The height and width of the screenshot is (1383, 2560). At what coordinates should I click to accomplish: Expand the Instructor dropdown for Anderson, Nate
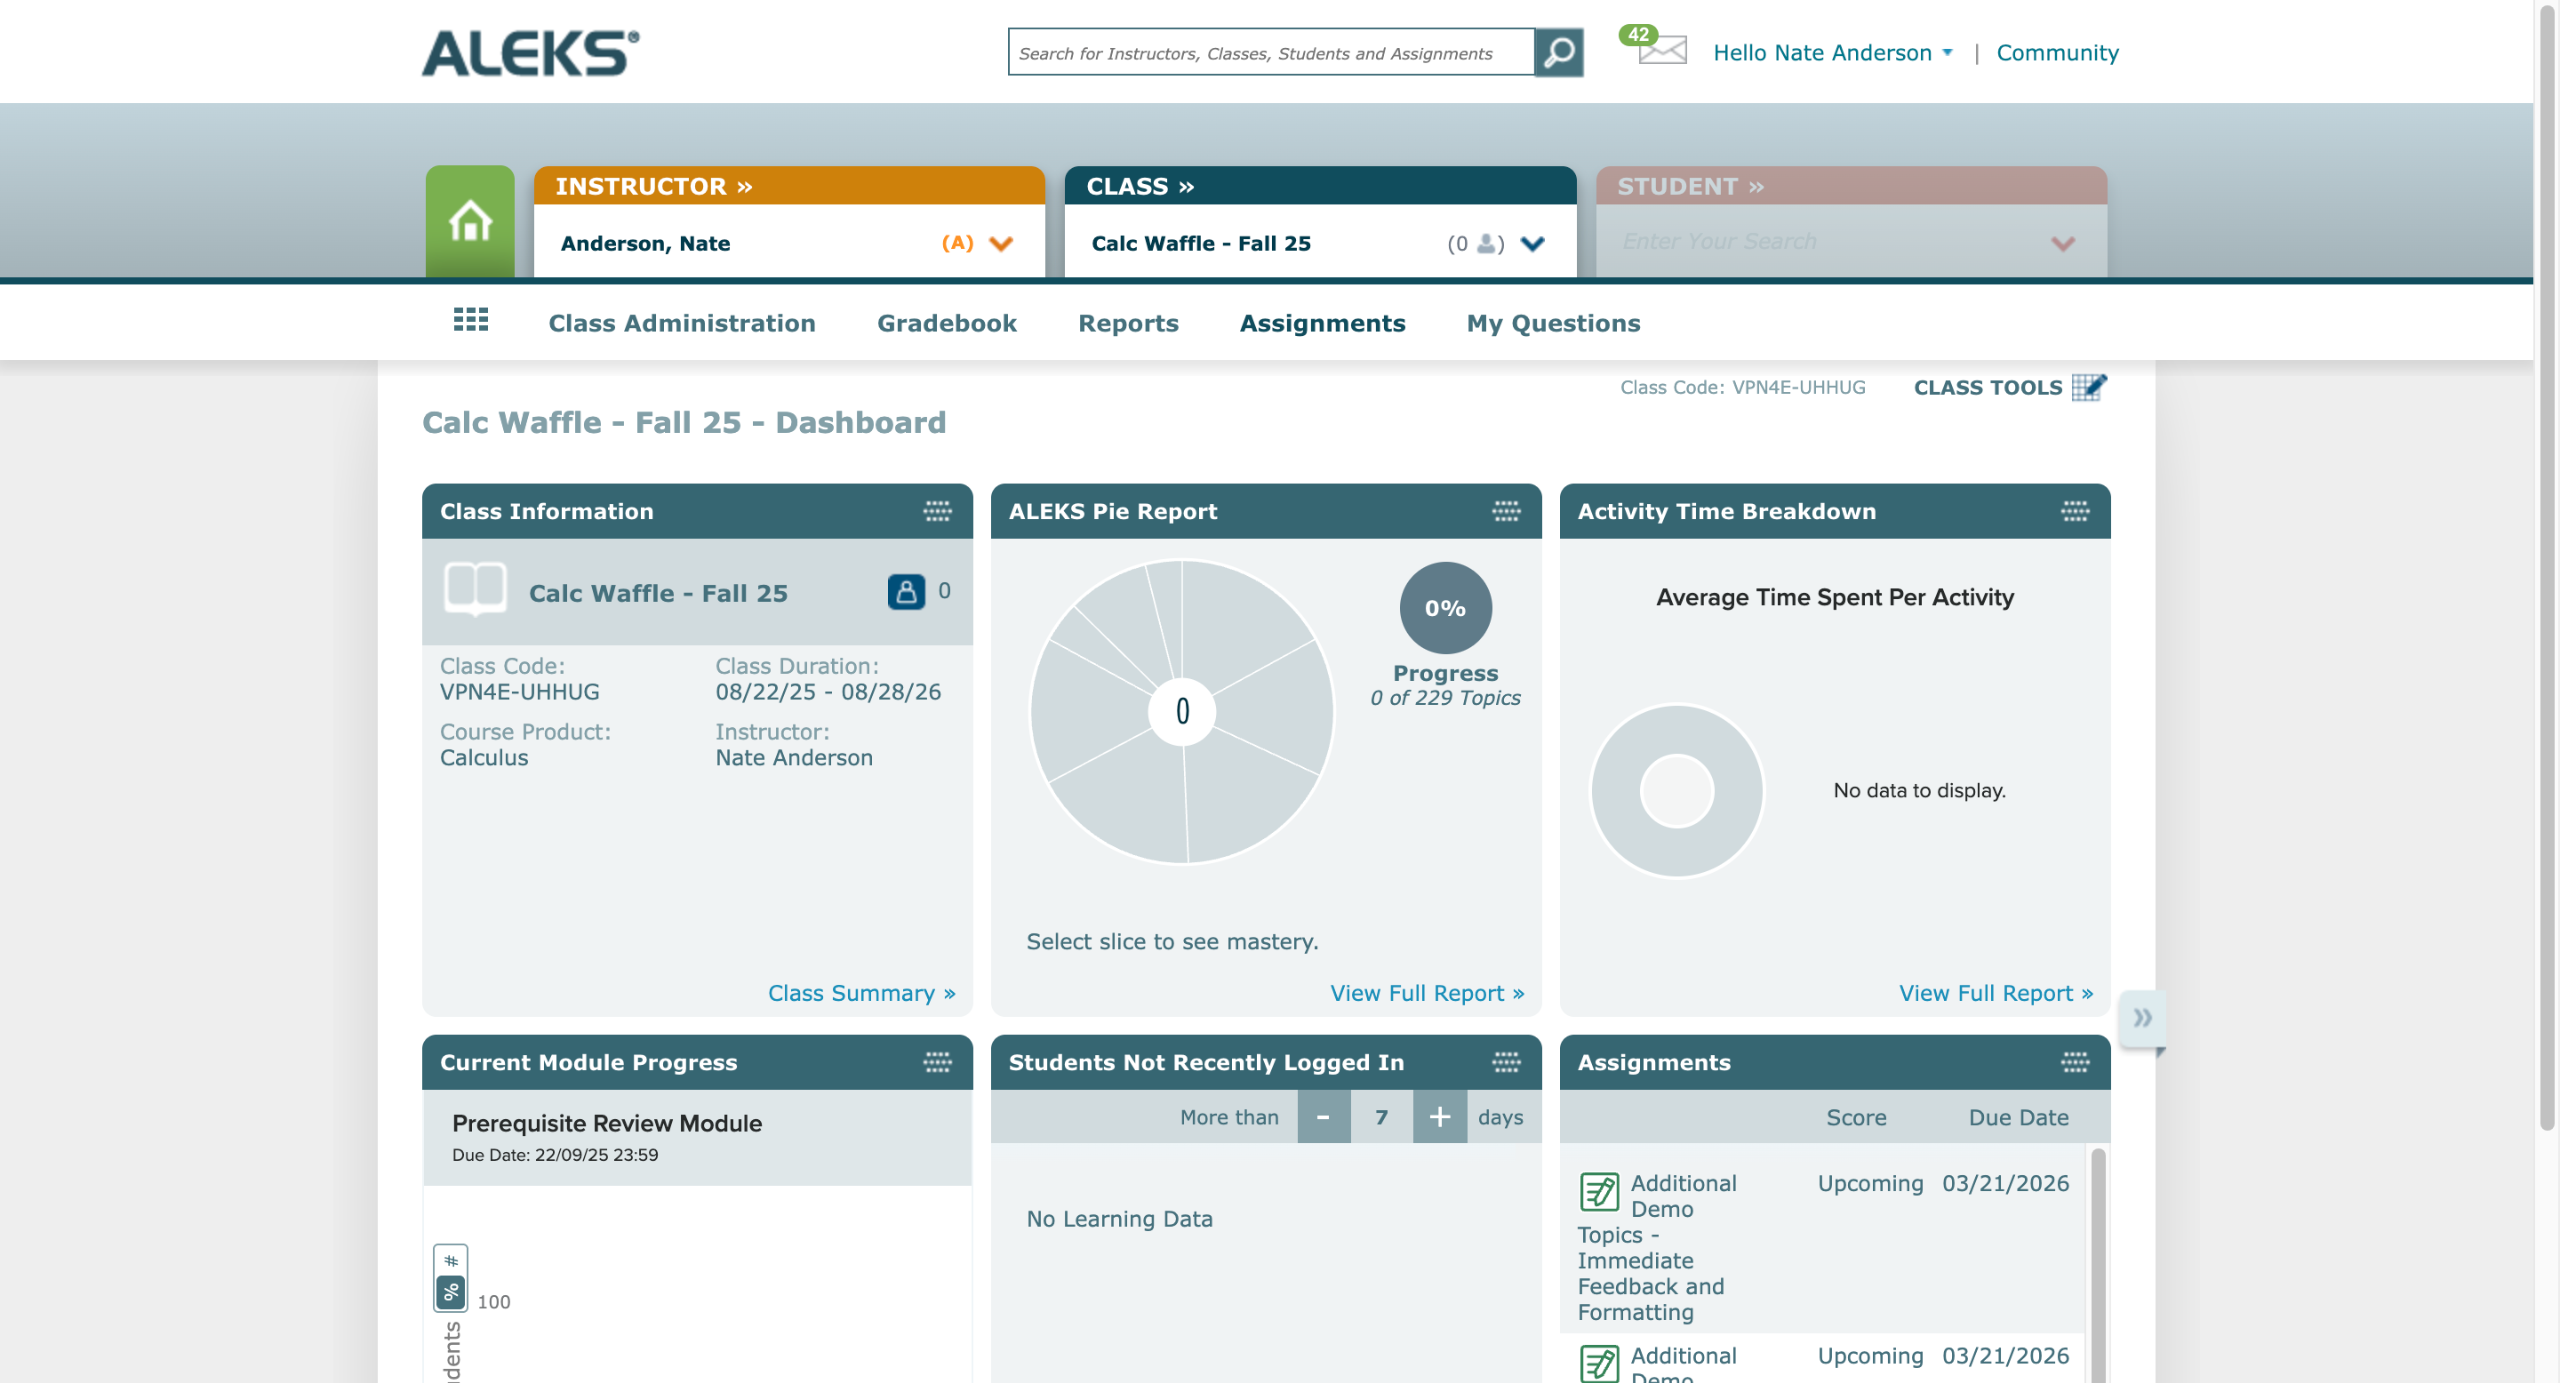coord(1001,243)
